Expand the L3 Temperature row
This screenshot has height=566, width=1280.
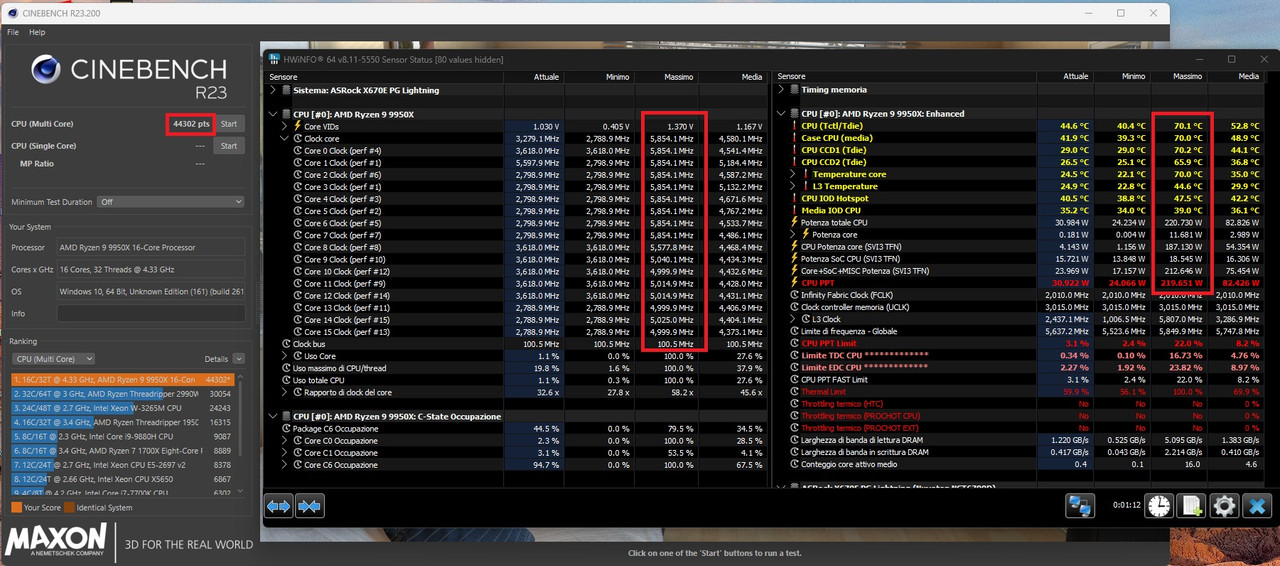pyautogui.click(x=792, y=186)
